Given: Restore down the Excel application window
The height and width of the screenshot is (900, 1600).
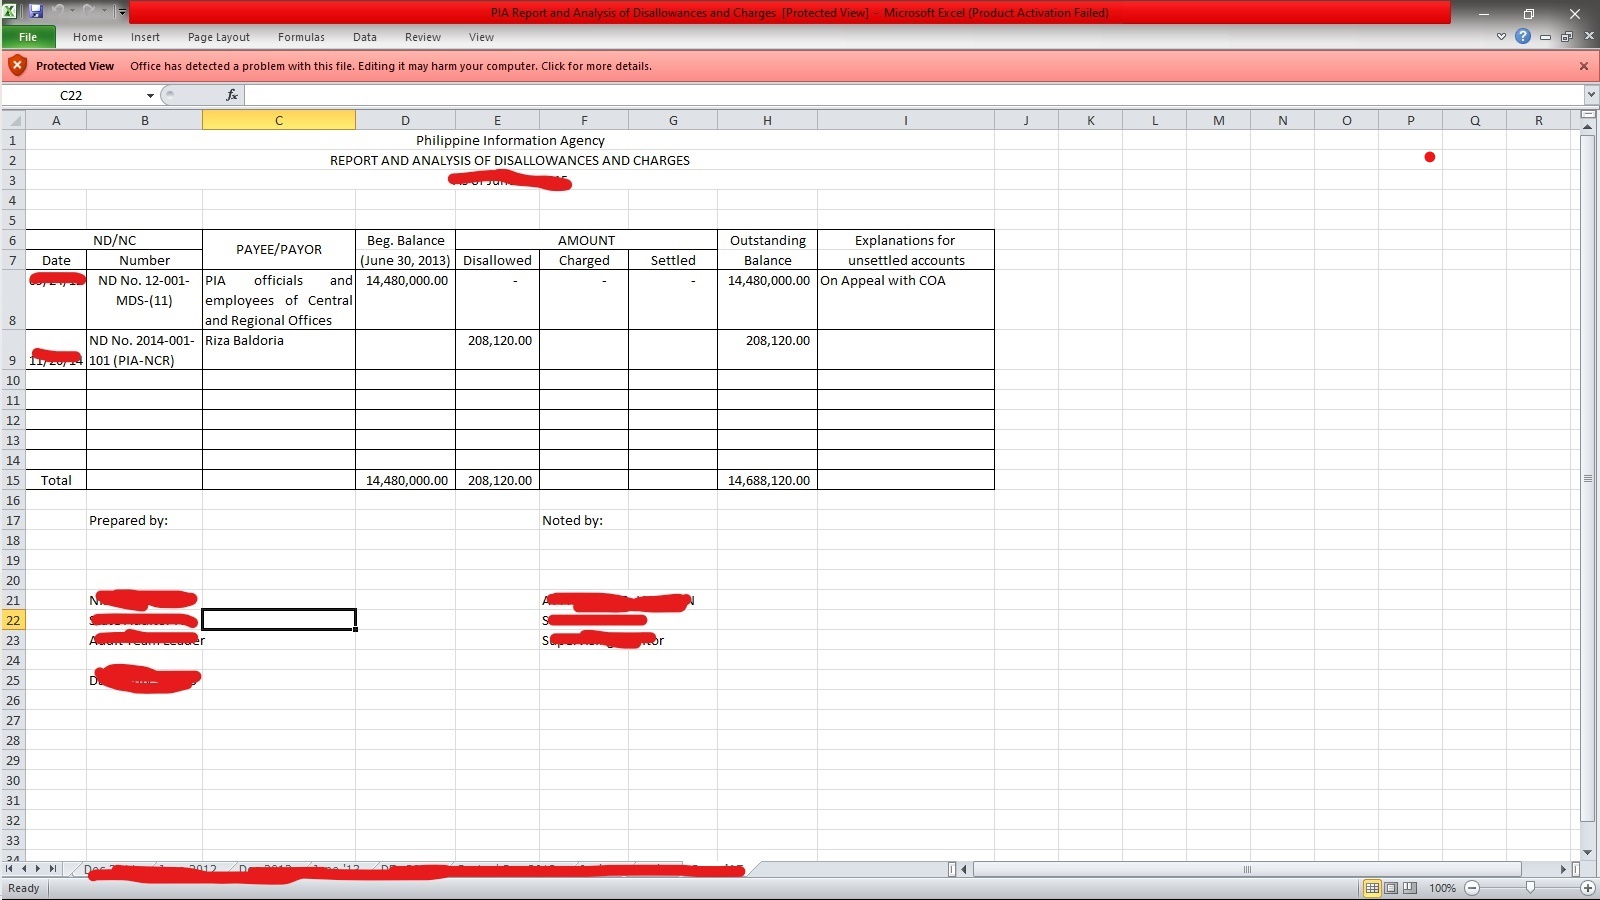Looking at the screenshot, I should 1529,13.
